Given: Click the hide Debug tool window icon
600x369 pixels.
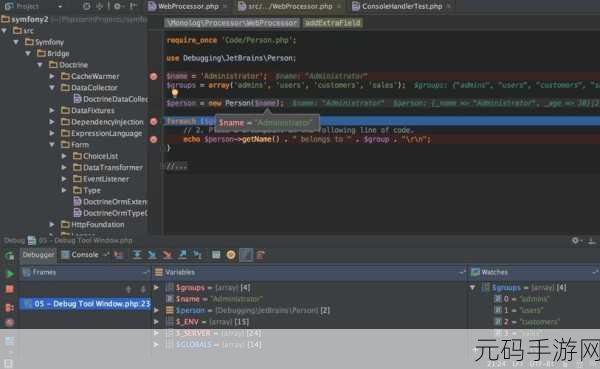Looking at the screenshot, I should 592,241.
